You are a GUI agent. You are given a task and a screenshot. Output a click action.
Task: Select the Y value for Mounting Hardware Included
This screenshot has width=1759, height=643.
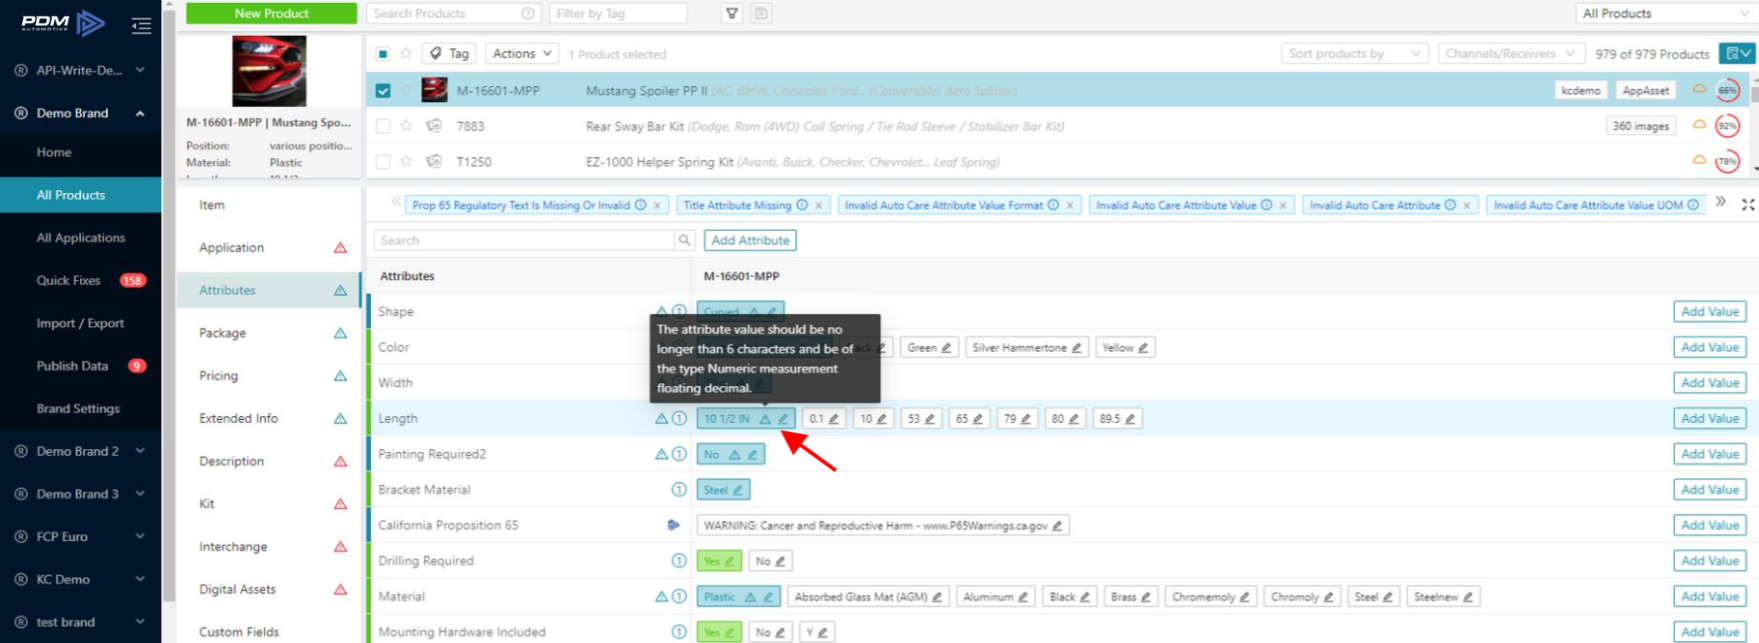point(816,632)
